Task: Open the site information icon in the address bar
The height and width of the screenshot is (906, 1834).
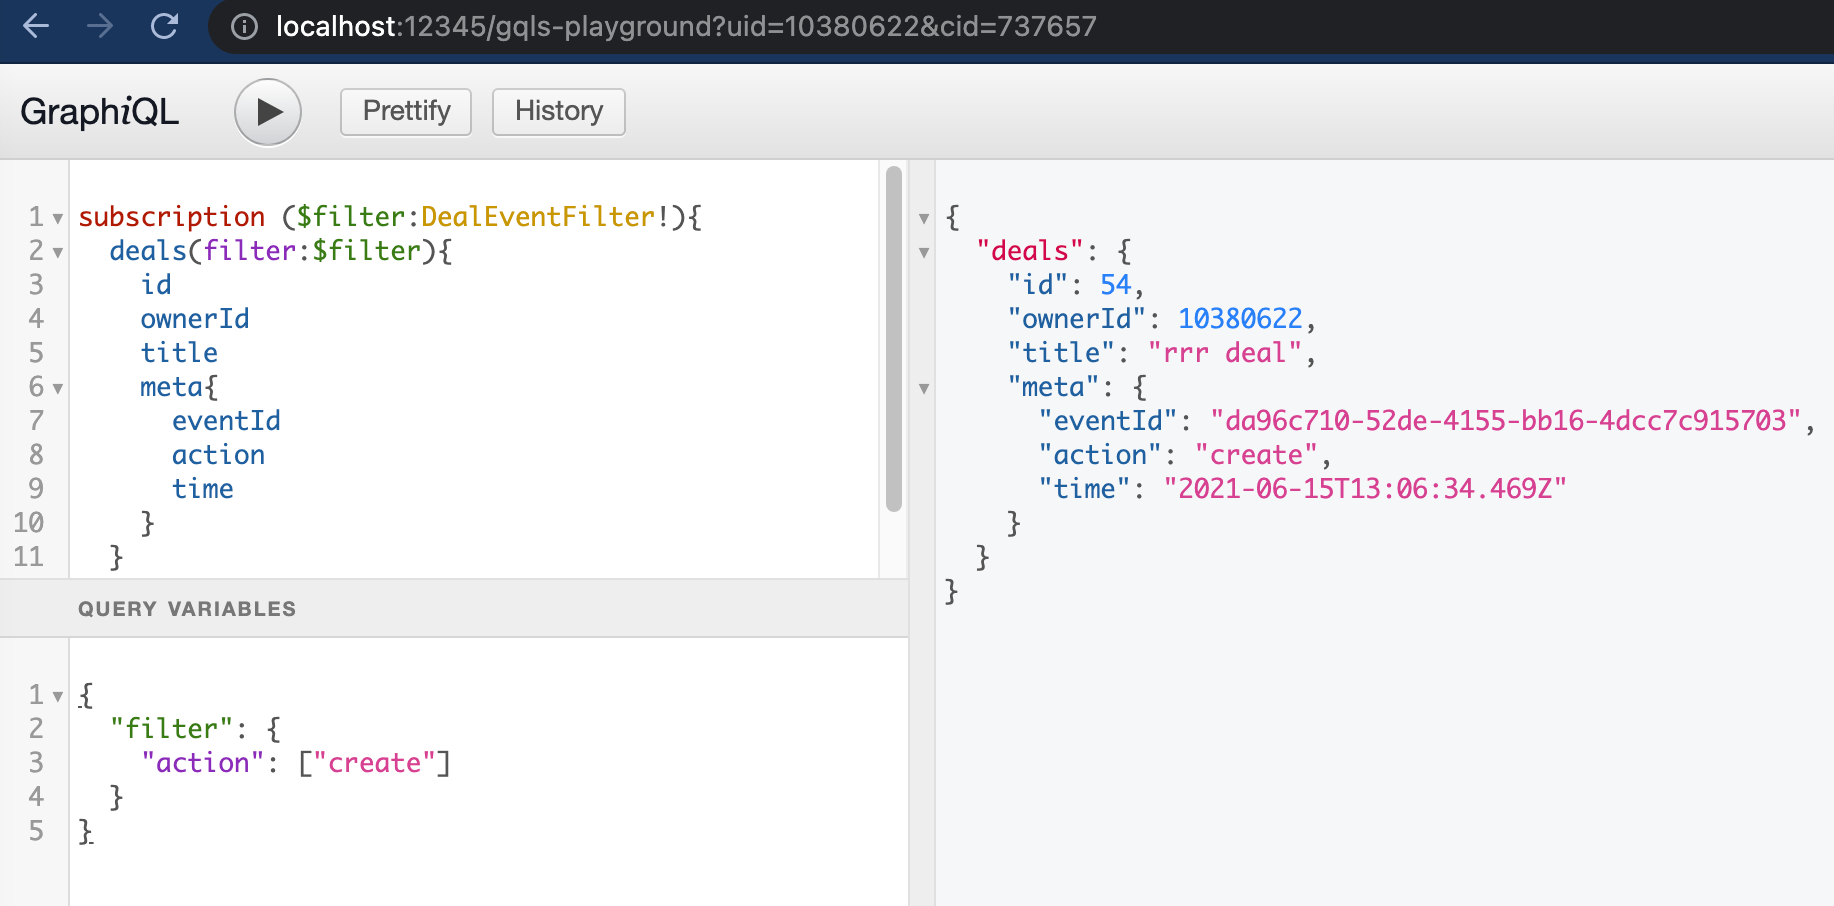Action: (x=244, y=26)
